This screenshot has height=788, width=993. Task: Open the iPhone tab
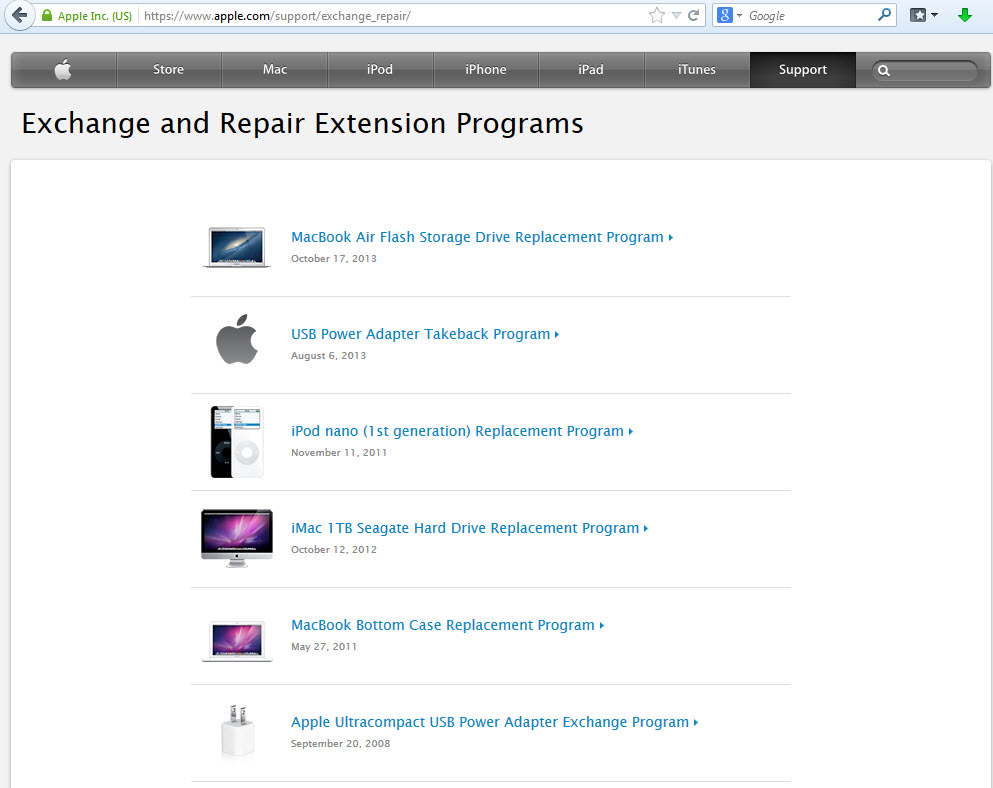coord(486,70)
